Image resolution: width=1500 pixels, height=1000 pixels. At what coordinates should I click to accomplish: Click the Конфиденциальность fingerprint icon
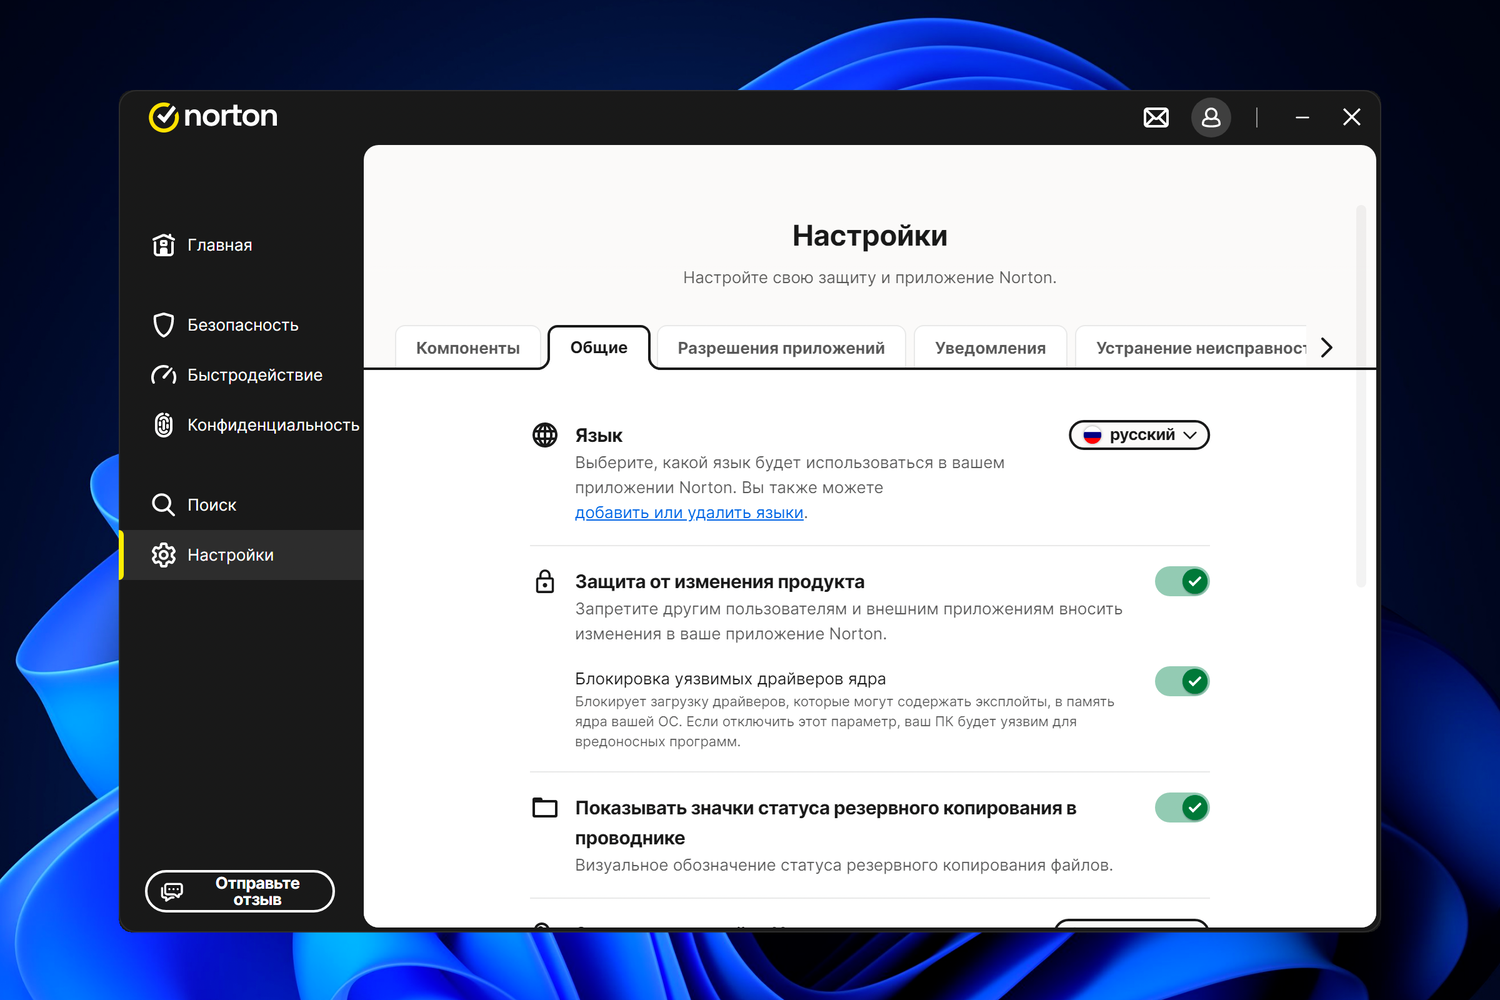point(163,425)
